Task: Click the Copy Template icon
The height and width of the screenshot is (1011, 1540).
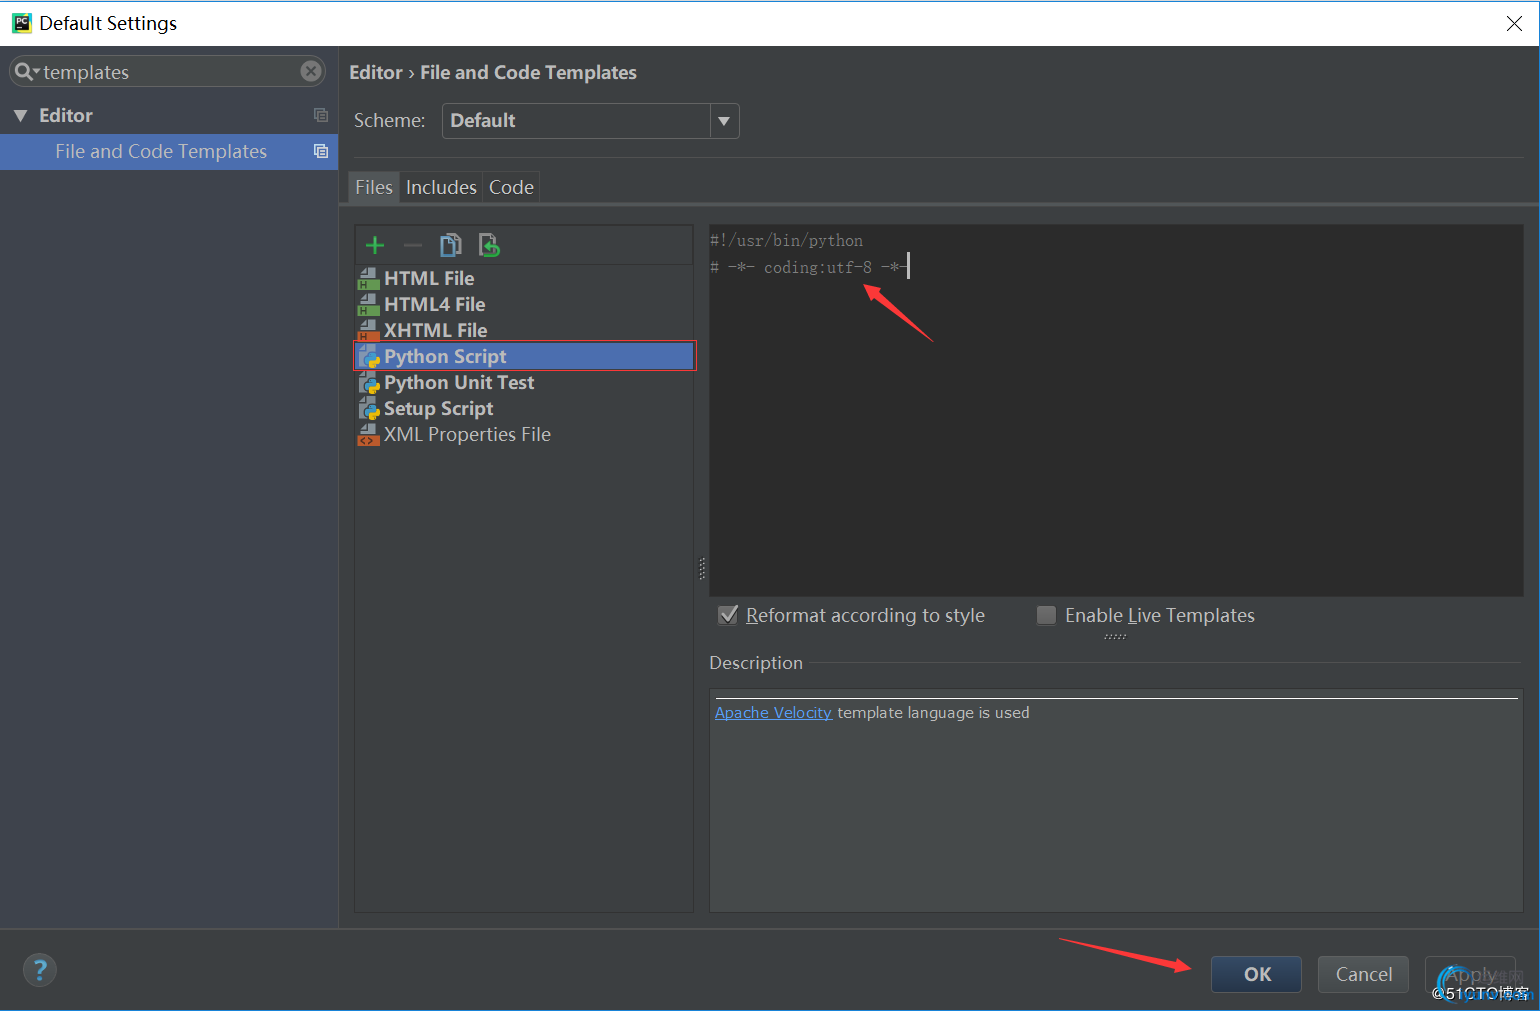Action: click(451, 245)
